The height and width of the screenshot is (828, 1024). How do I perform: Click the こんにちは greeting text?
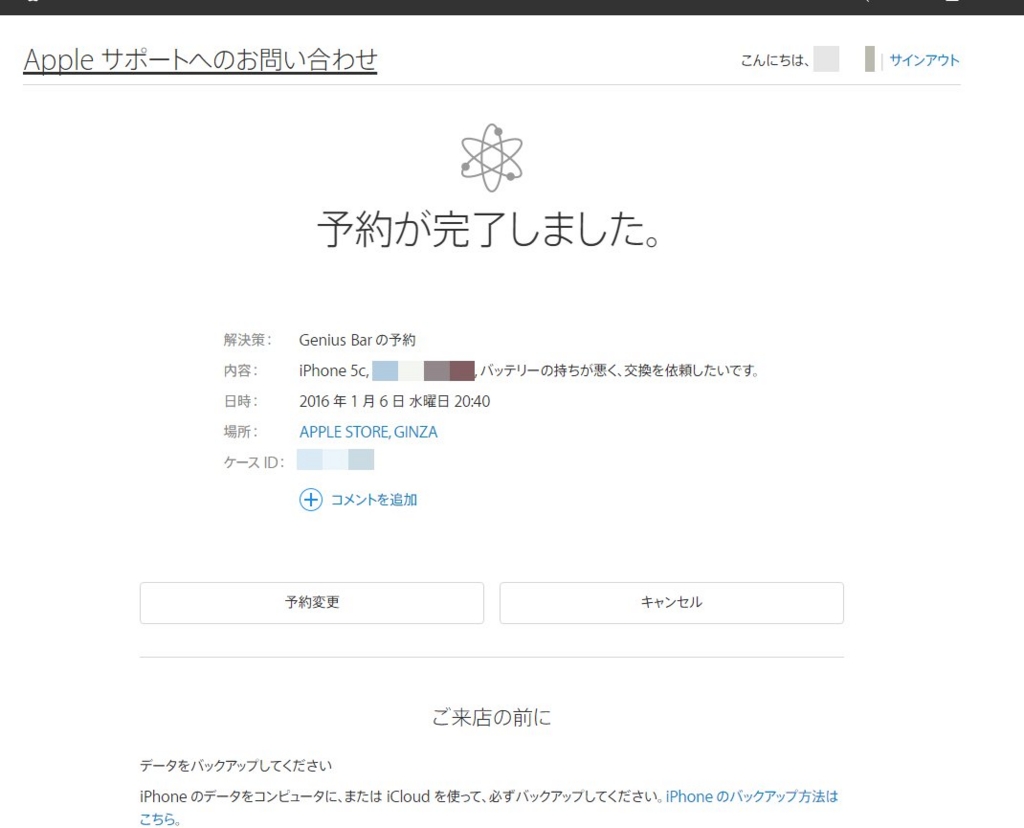click(775, 61)
